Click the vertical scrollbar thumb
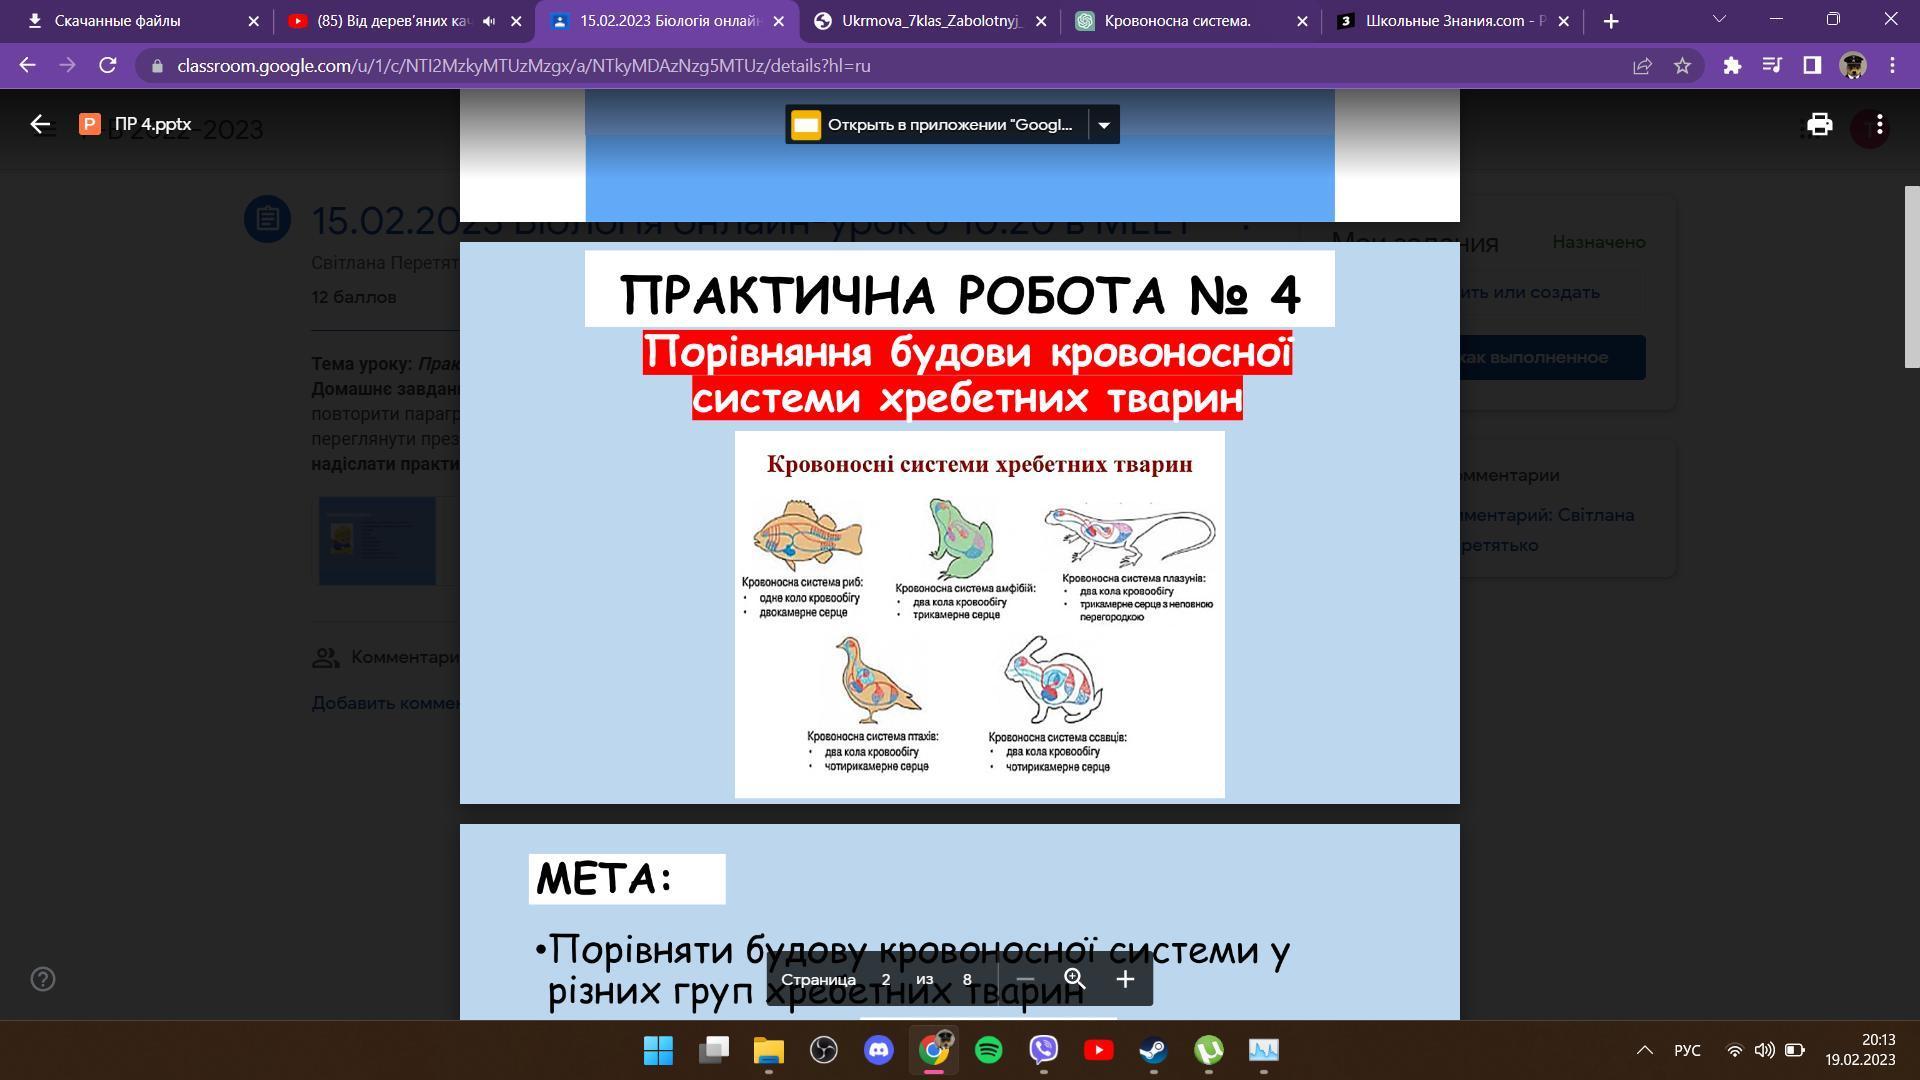The height and width of the screenshot is (1080, 1920). pos(1911,276)
